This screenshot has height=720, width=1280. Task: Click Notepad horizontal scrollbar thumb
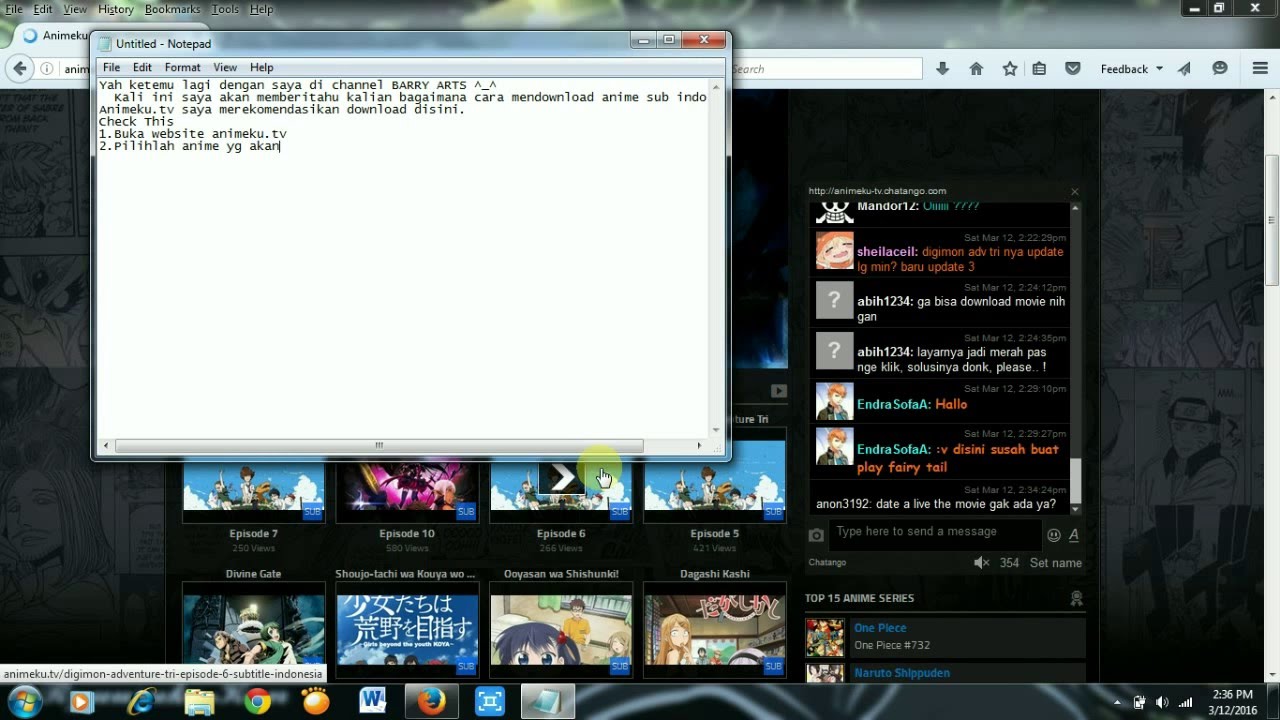pos(379,445)
